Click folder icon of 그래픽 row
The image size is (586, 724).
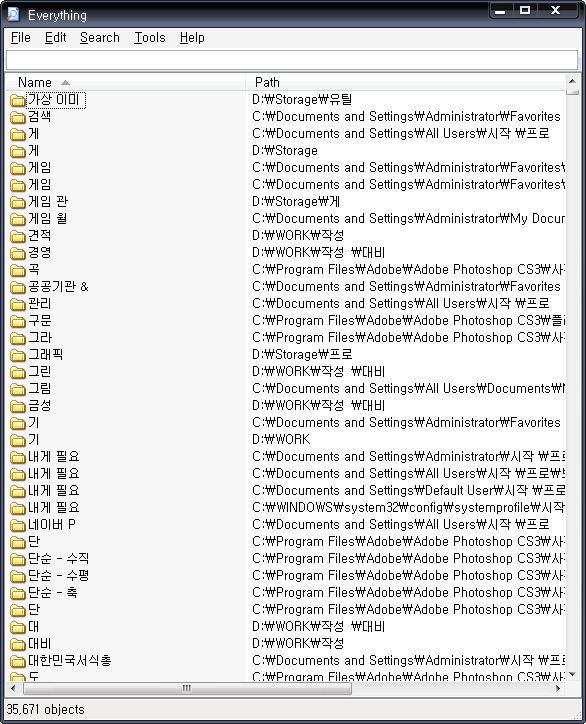point(18,356)
